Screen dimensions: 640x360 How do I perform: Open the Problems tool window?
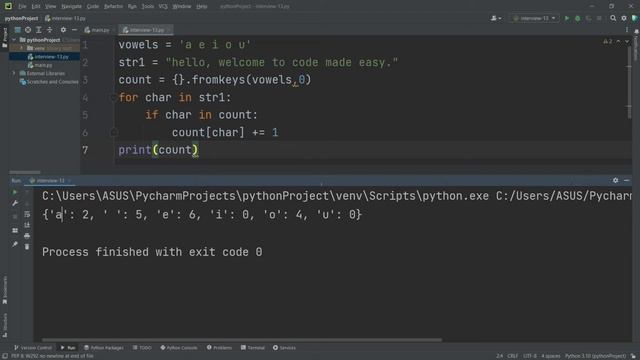point(219,348)
